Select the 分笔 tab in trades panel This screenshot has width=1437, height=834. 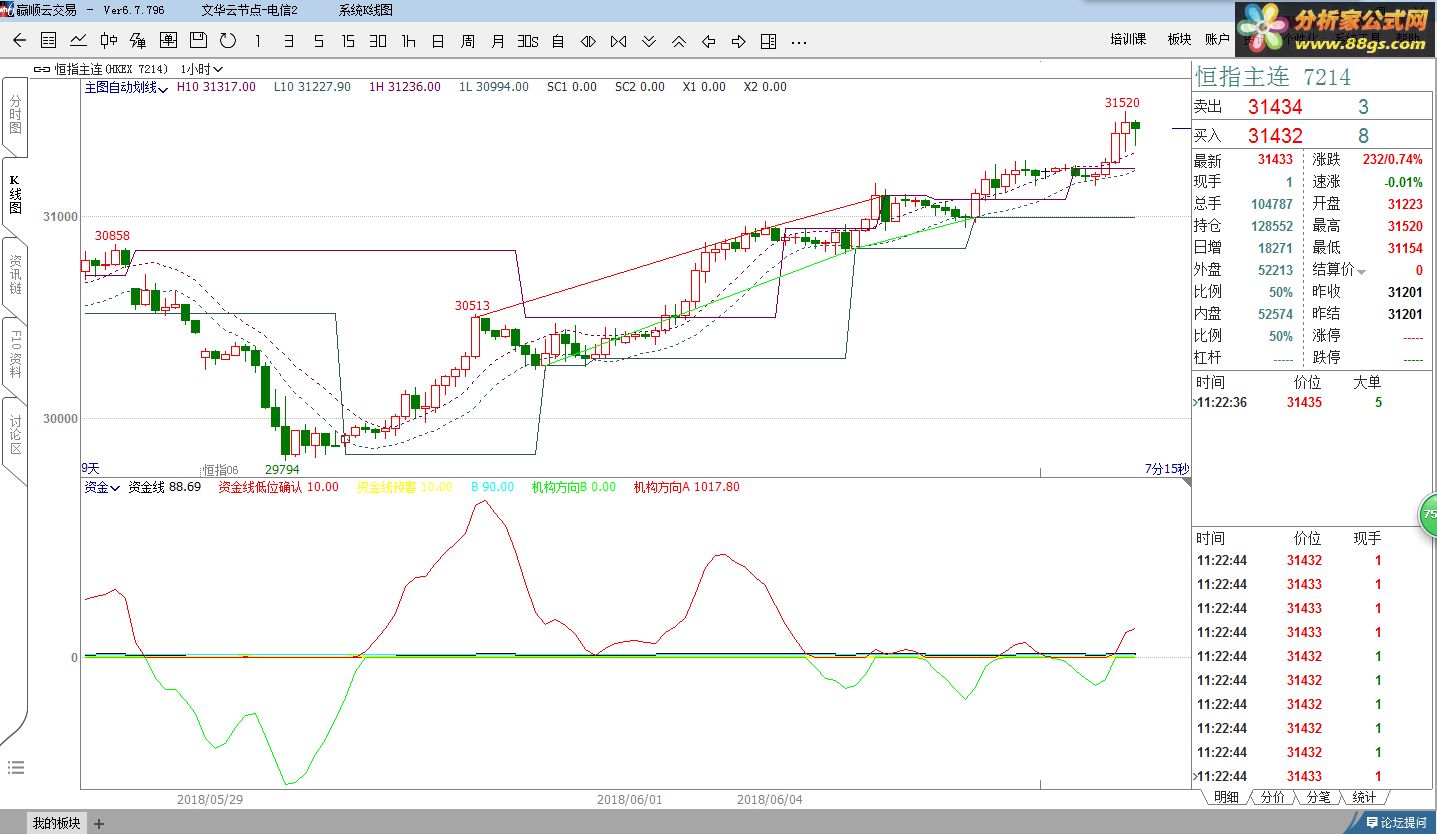(1318, 797)
